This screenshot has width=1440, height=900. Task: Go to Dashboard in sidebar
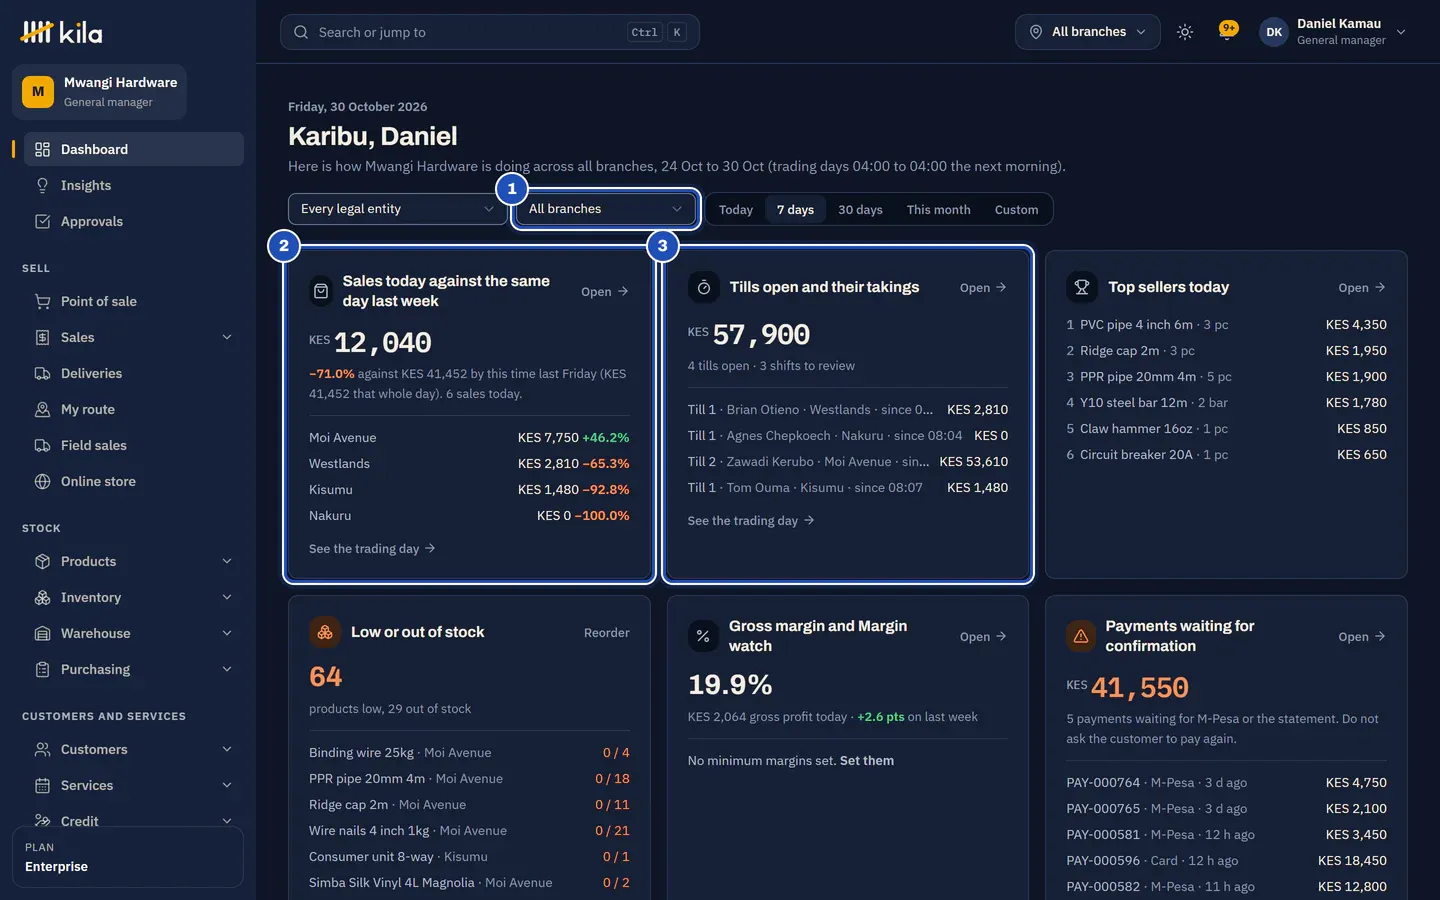click(x=134, y=149)
